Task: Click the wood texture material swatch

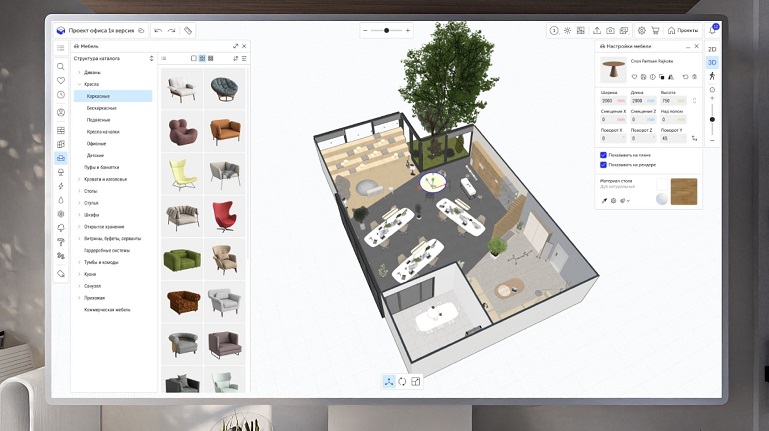Action: point(683,190)
